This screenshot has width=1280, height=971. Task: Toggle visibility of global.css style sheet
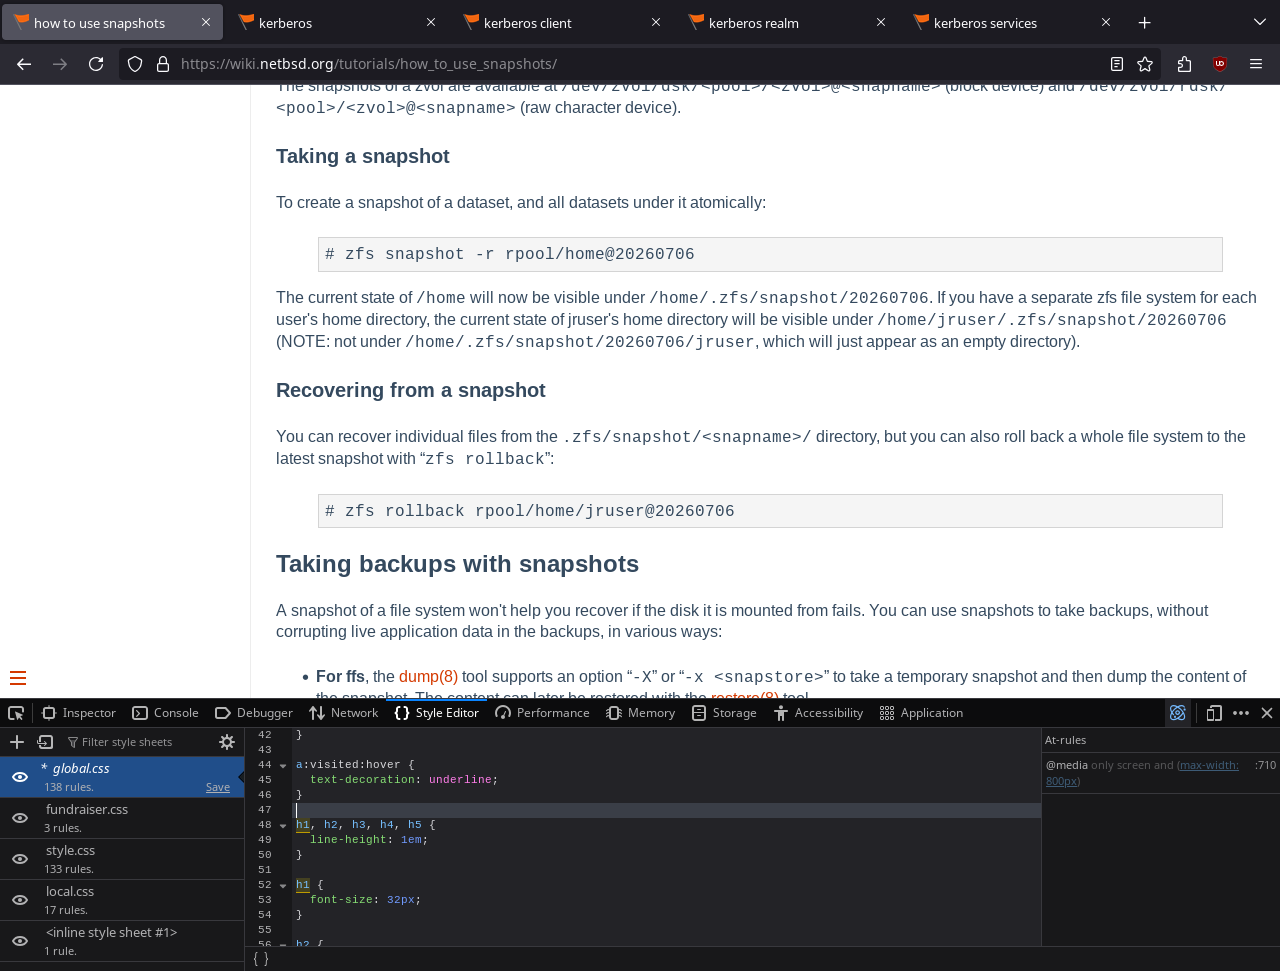20,777
